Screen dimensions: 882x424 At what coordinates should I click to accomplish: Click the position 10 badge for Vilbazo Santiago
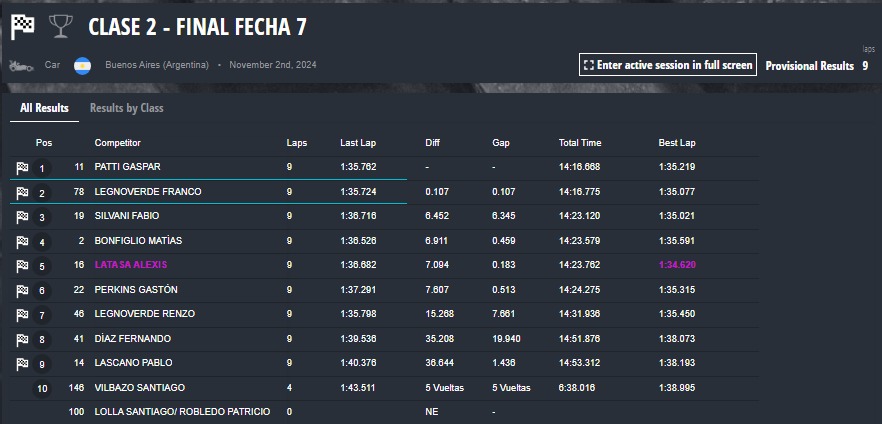[42, 389]
